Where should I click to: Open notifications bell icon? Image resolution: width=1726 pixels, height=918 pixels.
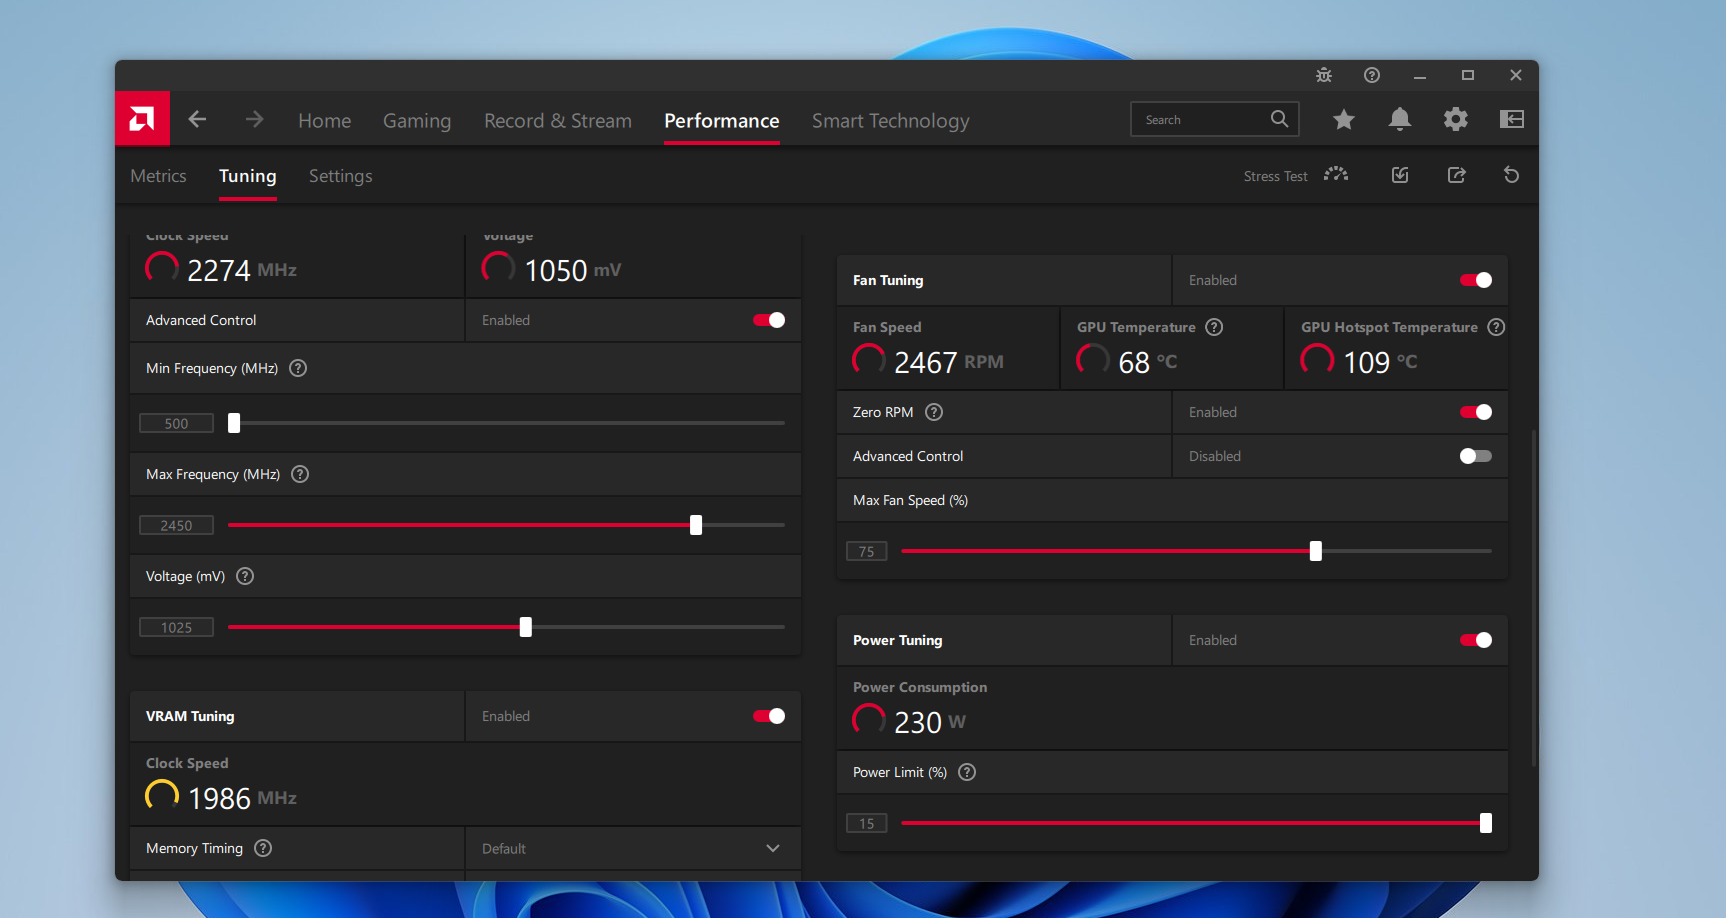coord(1400,120)
